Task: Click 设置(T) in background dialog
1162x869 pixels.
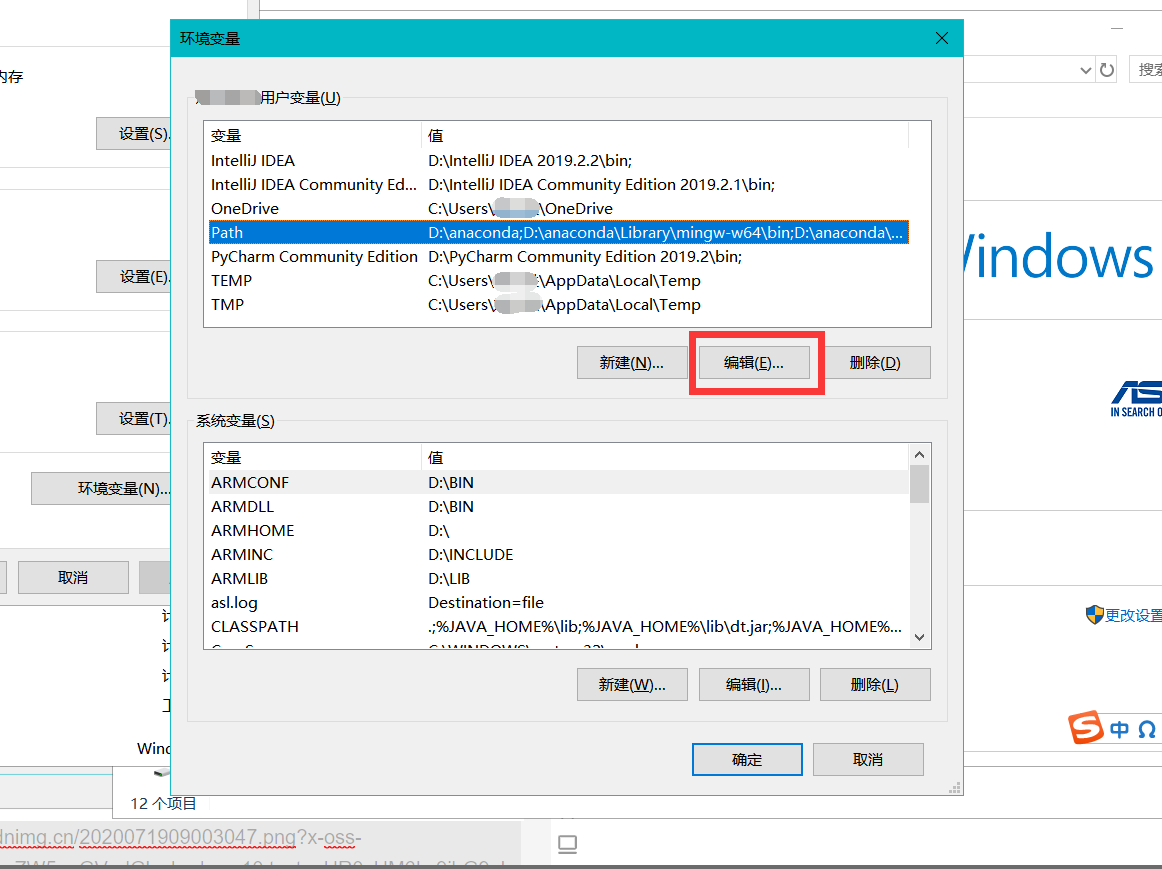Action: point(133,419)
